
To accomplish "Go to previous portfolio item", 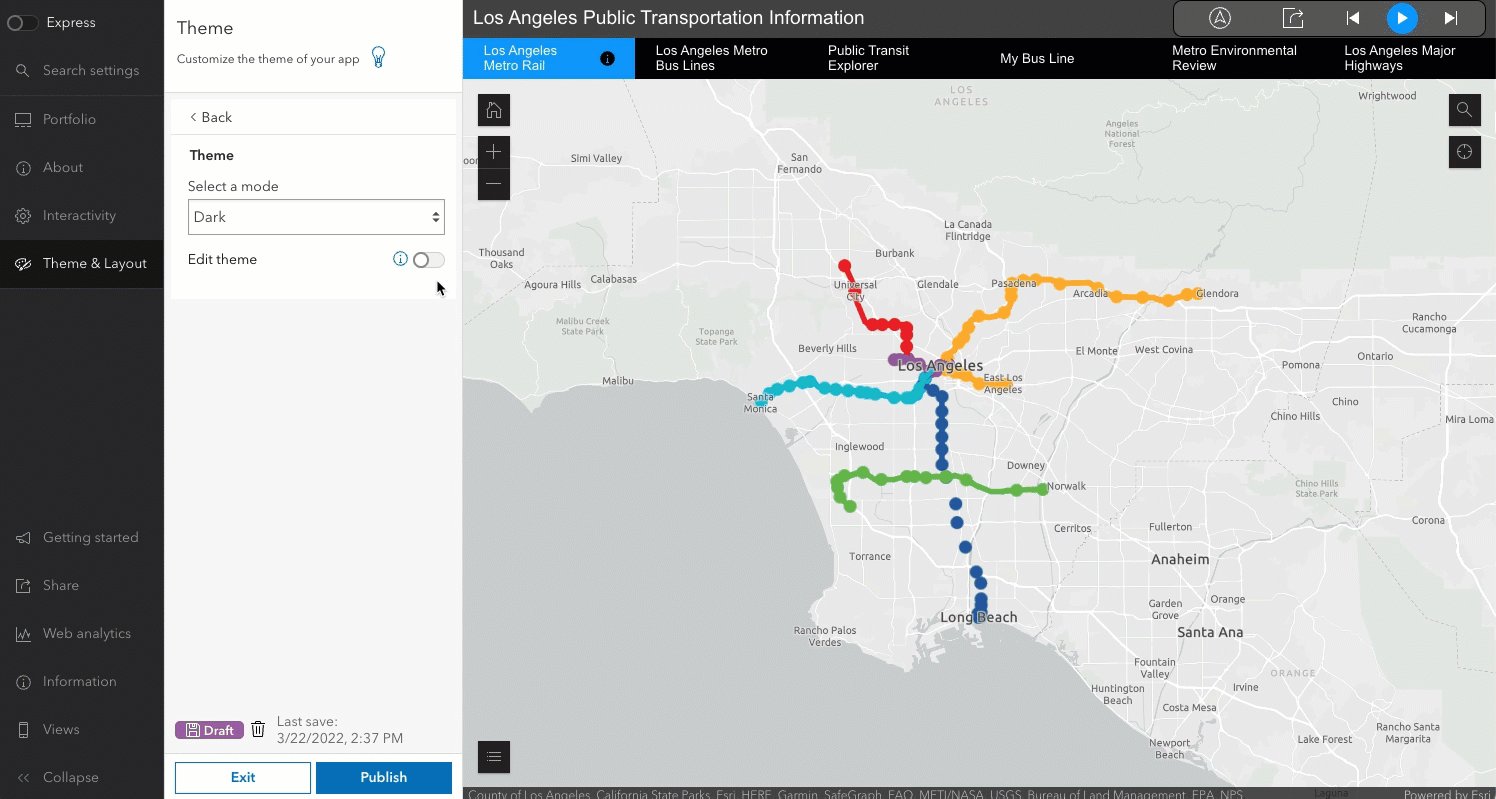I will [1353, 18].
